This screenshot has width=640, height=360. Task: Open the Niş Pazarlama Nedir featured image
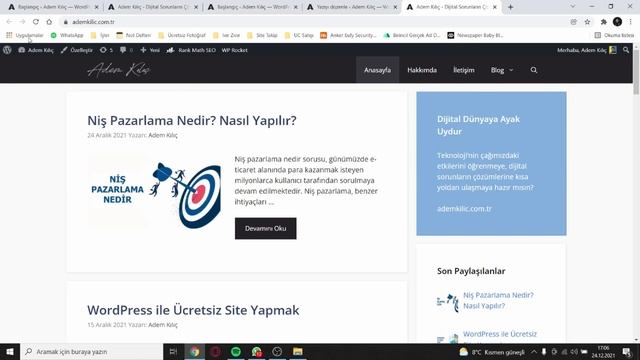point(155,192)
